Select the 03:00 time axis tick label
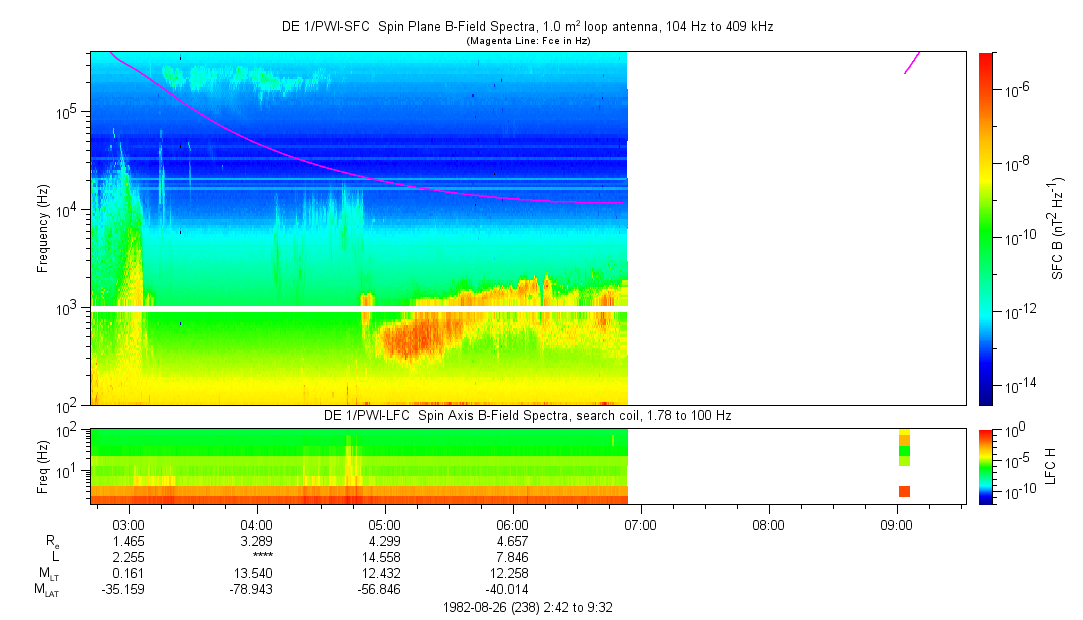The height and width of the screenshot is (620, 1083). click(130, 524)
